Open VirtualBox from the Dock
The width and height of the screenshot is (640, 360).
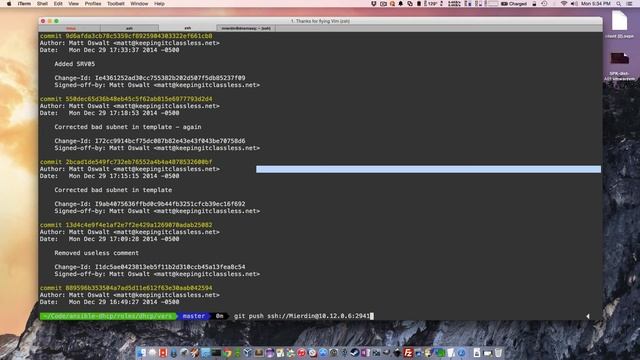click(248, 353)
